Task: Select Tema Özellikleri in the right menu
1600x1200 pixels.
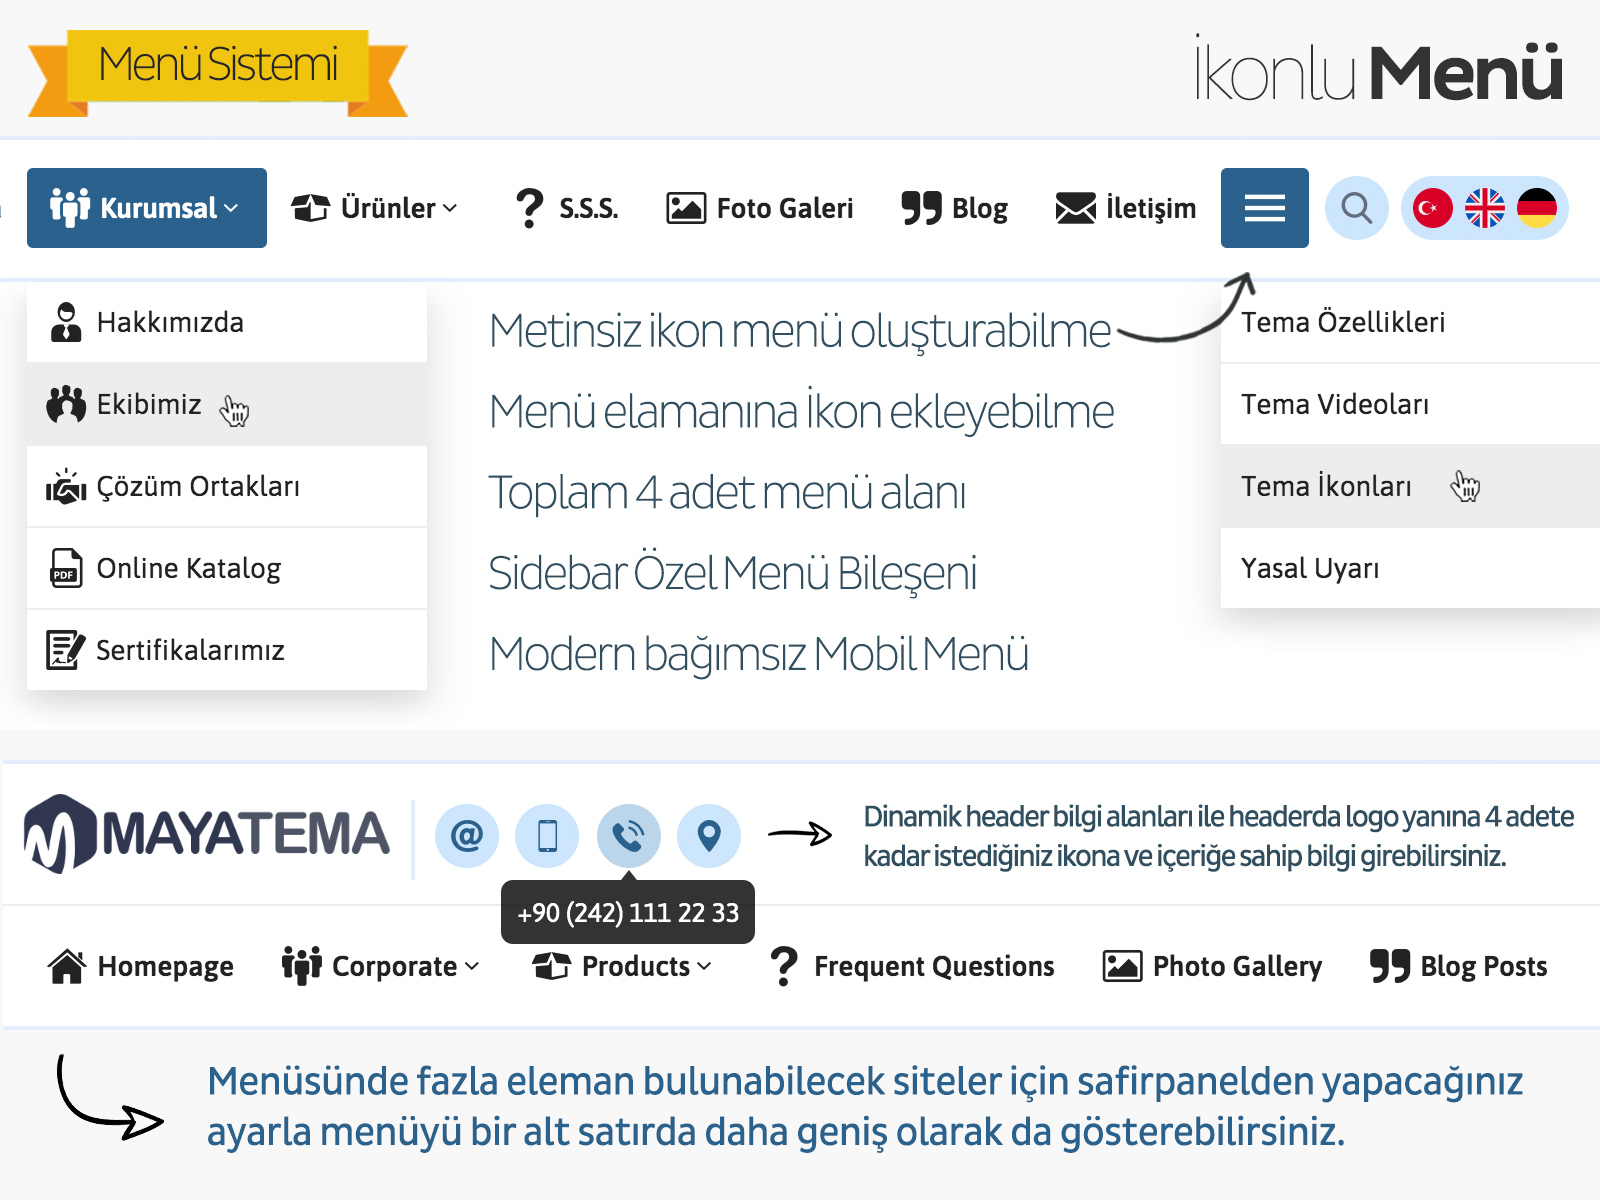Action: pos(1410,322)
